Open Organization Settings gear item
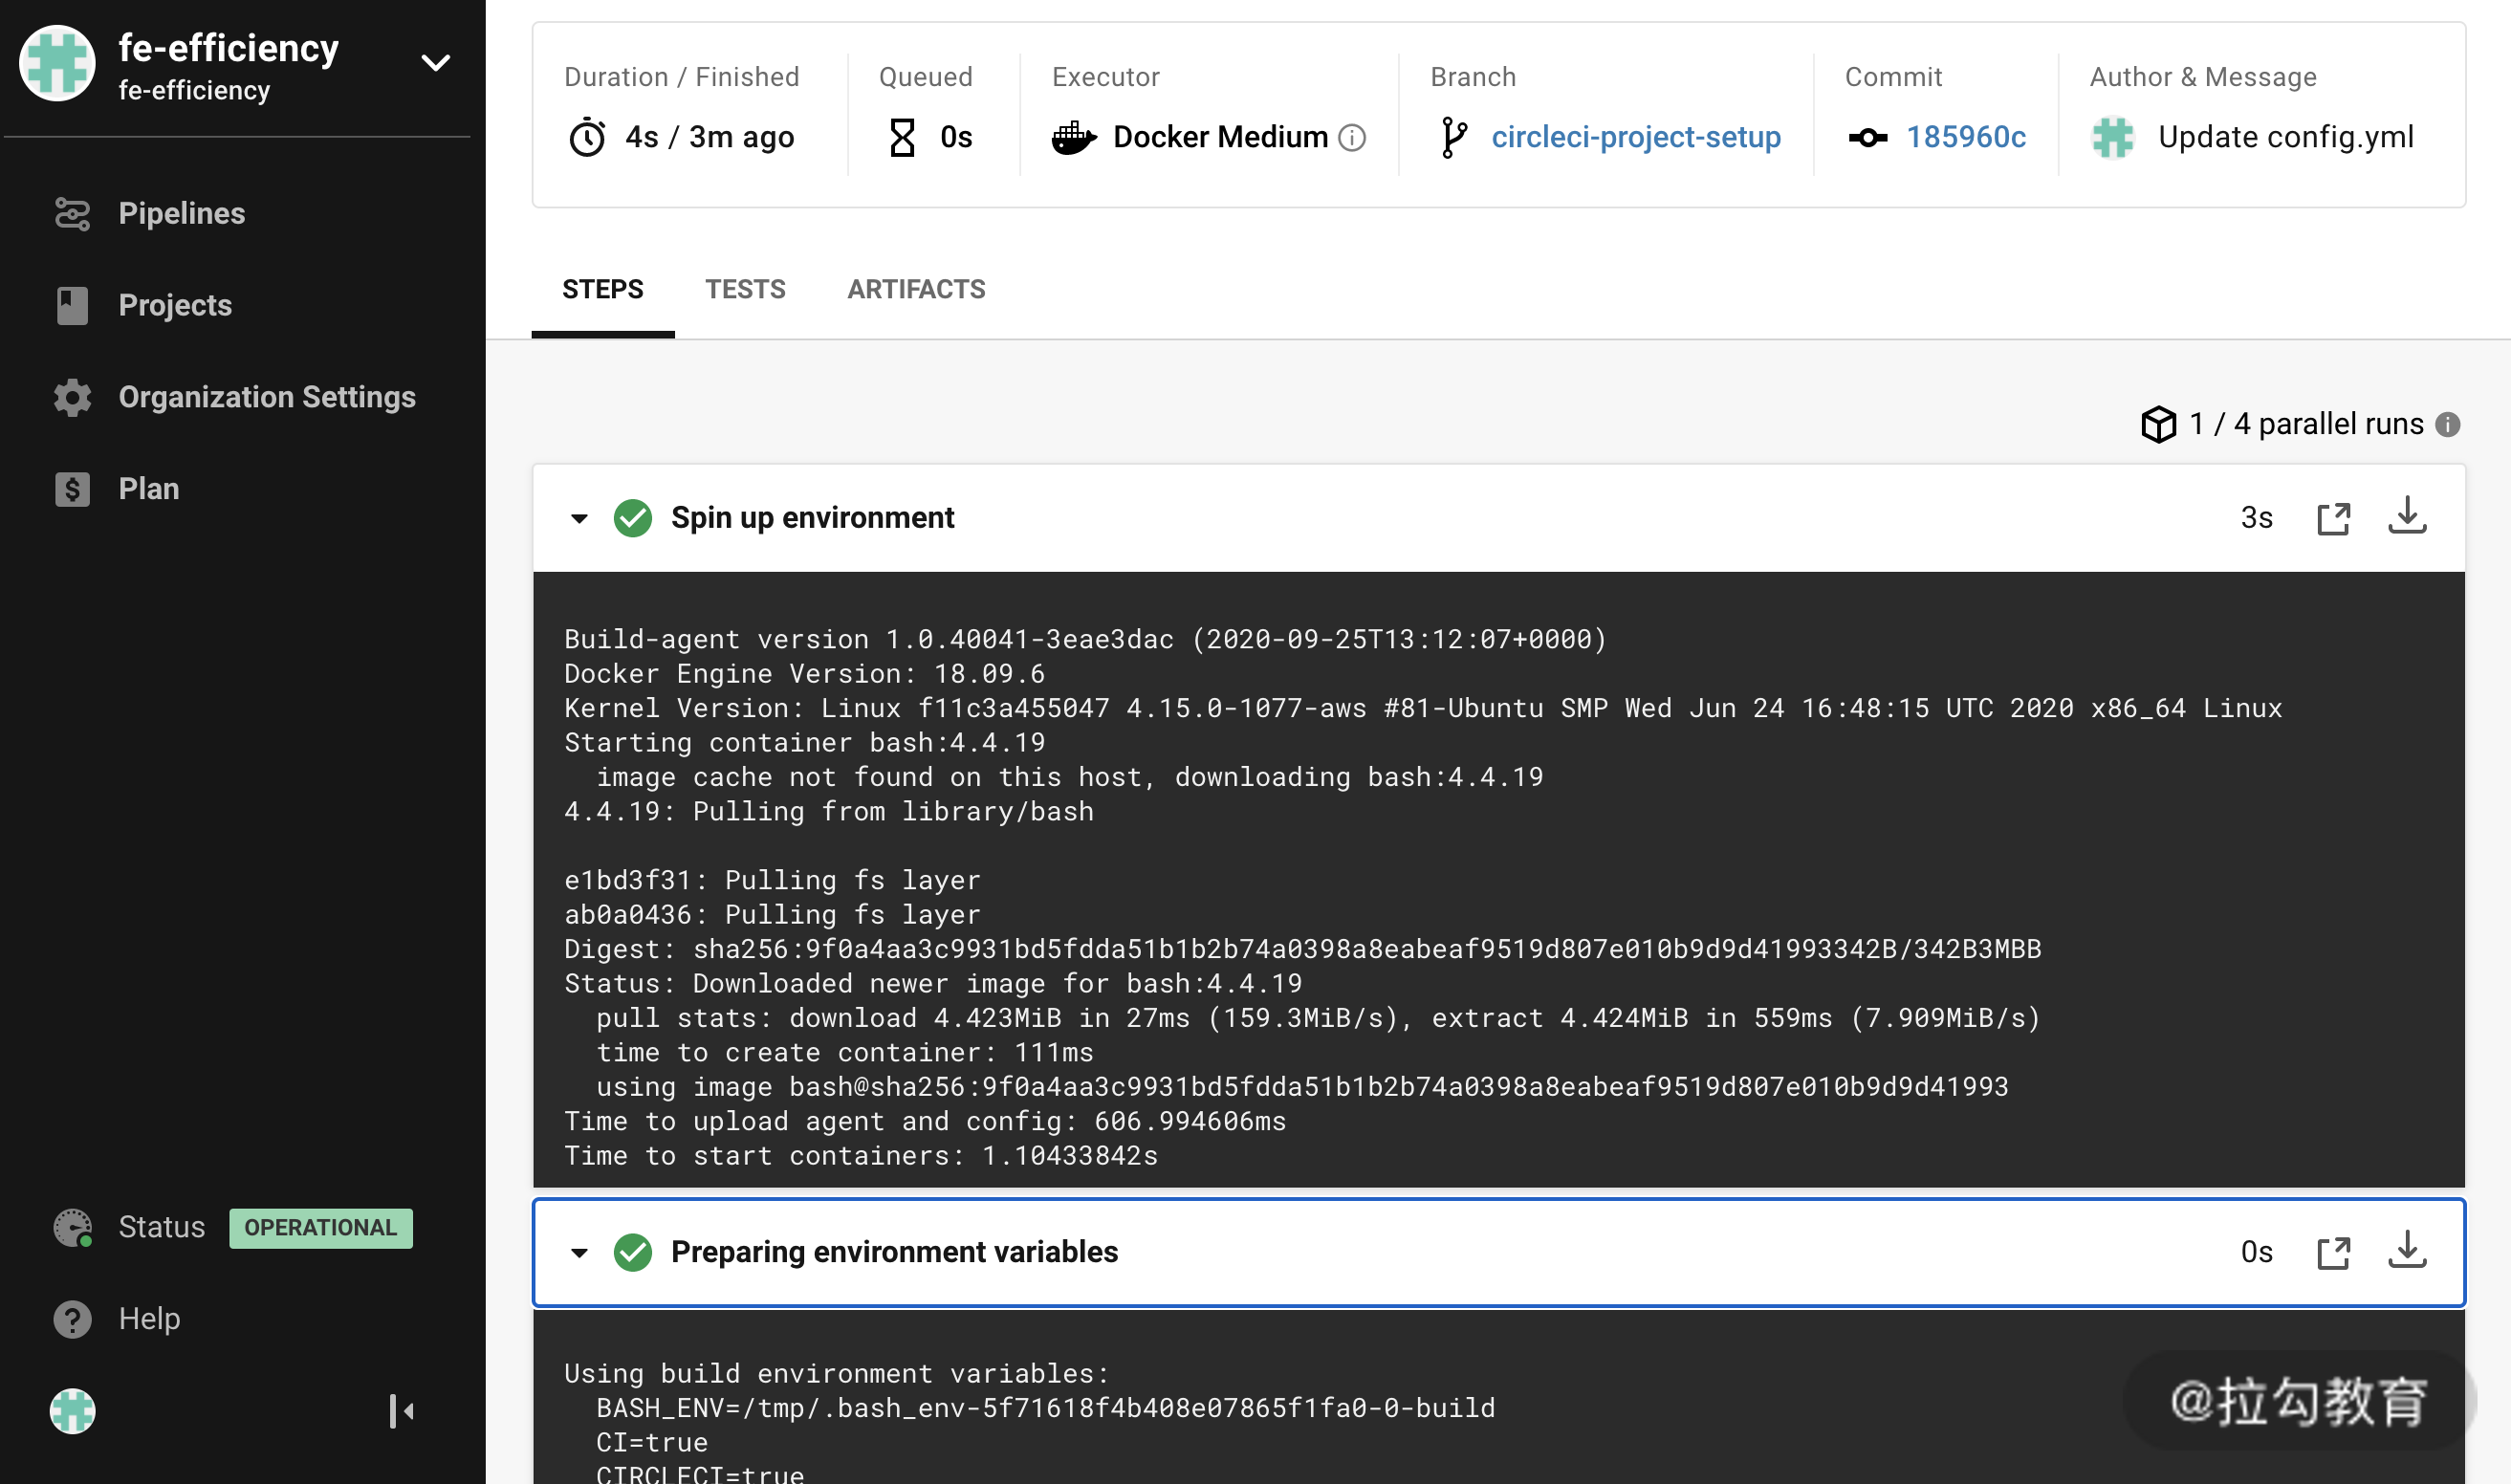2511x1484 pixels. click(266, 397)
